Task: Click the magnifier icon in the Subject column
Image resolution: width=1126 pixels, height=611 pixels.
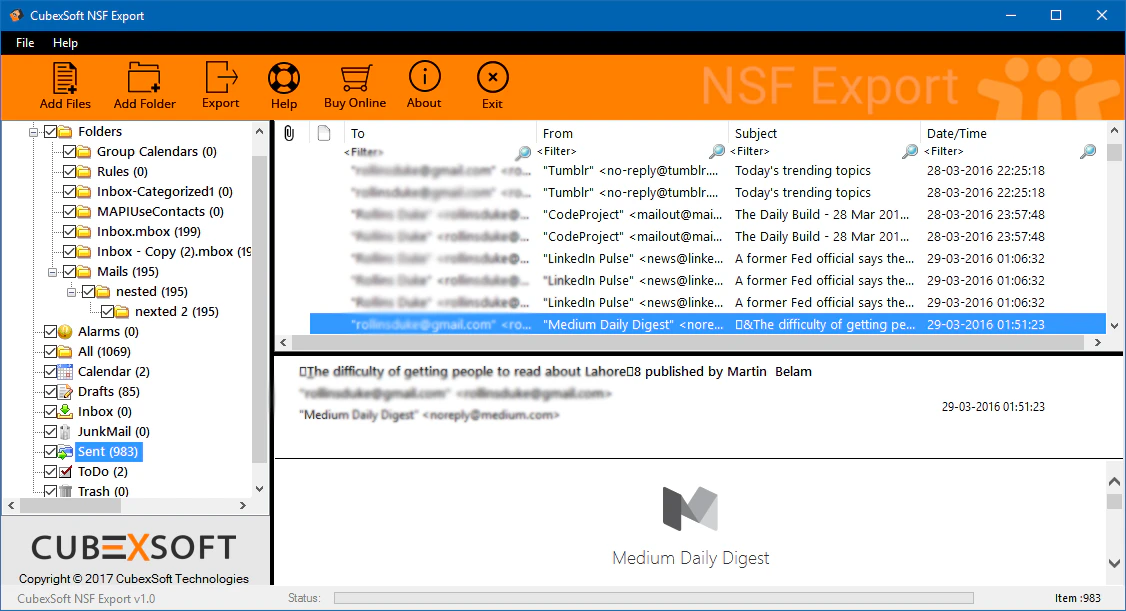Action: pos(909,153)
